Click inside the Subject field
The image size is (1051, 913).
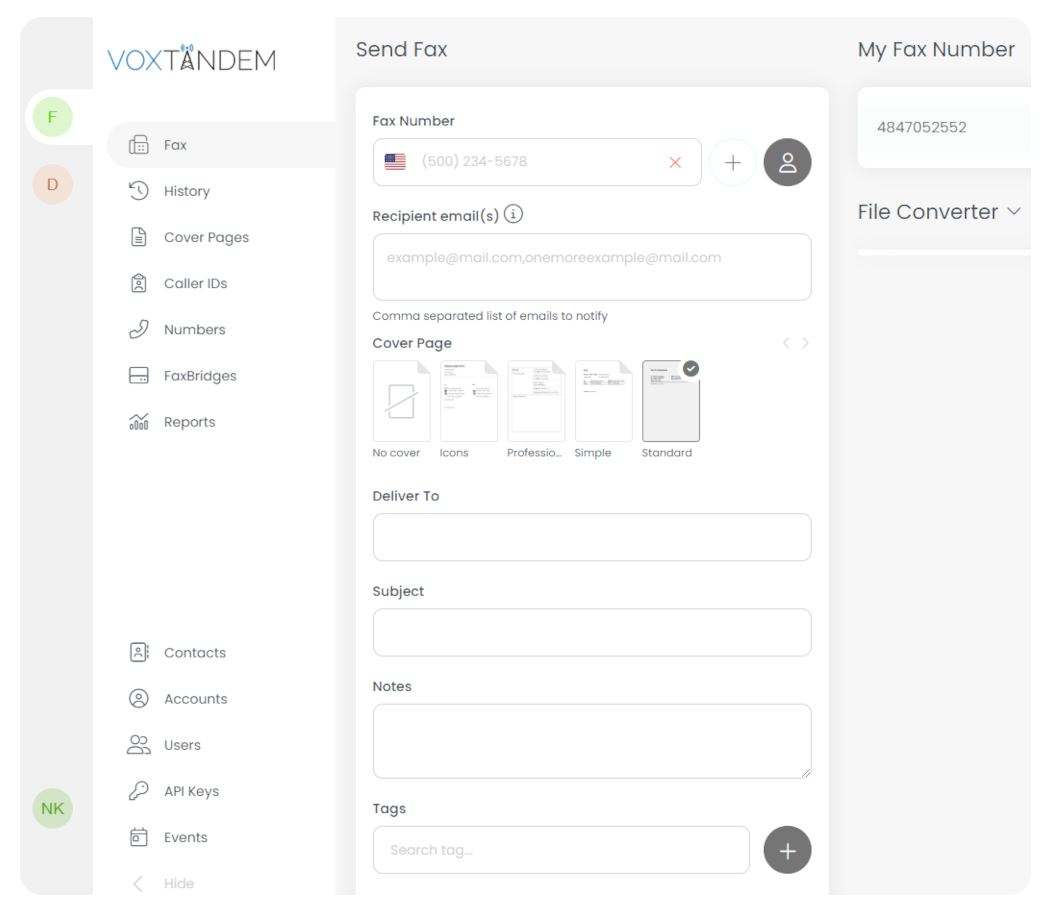(591, 632)
